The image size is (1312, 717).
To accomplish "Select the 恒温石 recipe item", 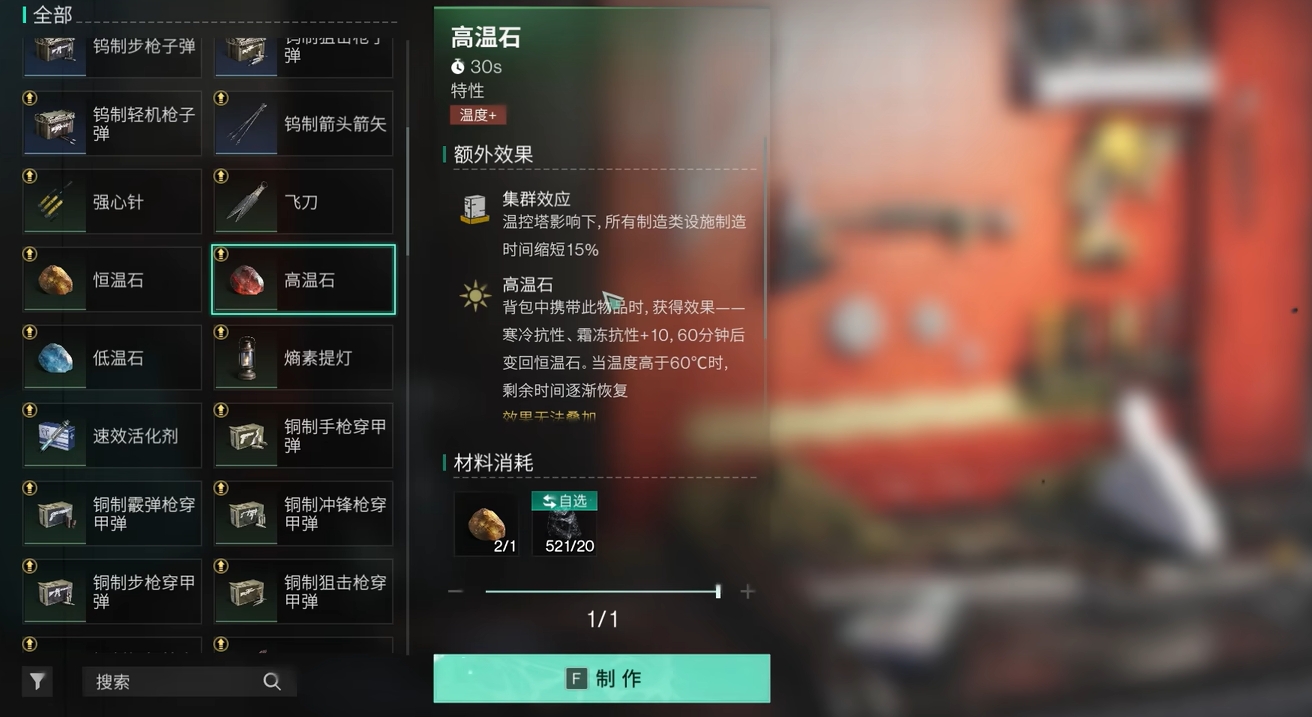I will coord(112,280).
